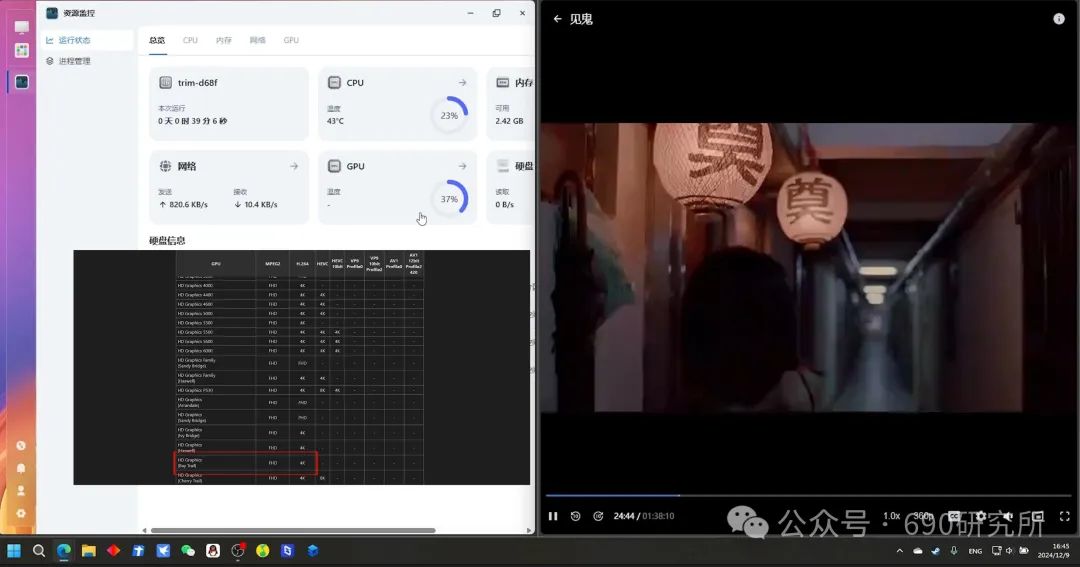Open the OneDrive cloud tray icon

[x=917, y=550]
